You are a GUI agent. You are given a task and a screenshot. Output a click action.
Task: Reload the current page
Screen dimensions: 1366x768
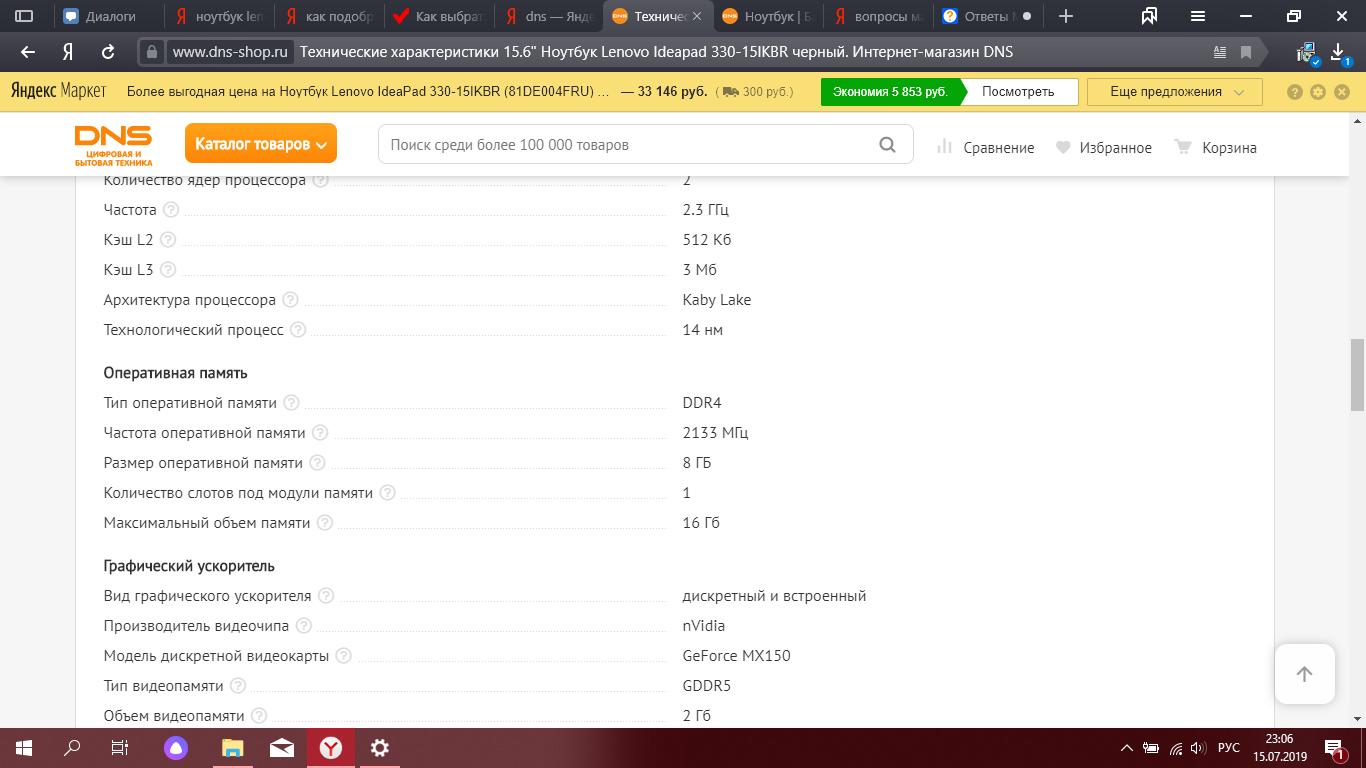point(108,52)
